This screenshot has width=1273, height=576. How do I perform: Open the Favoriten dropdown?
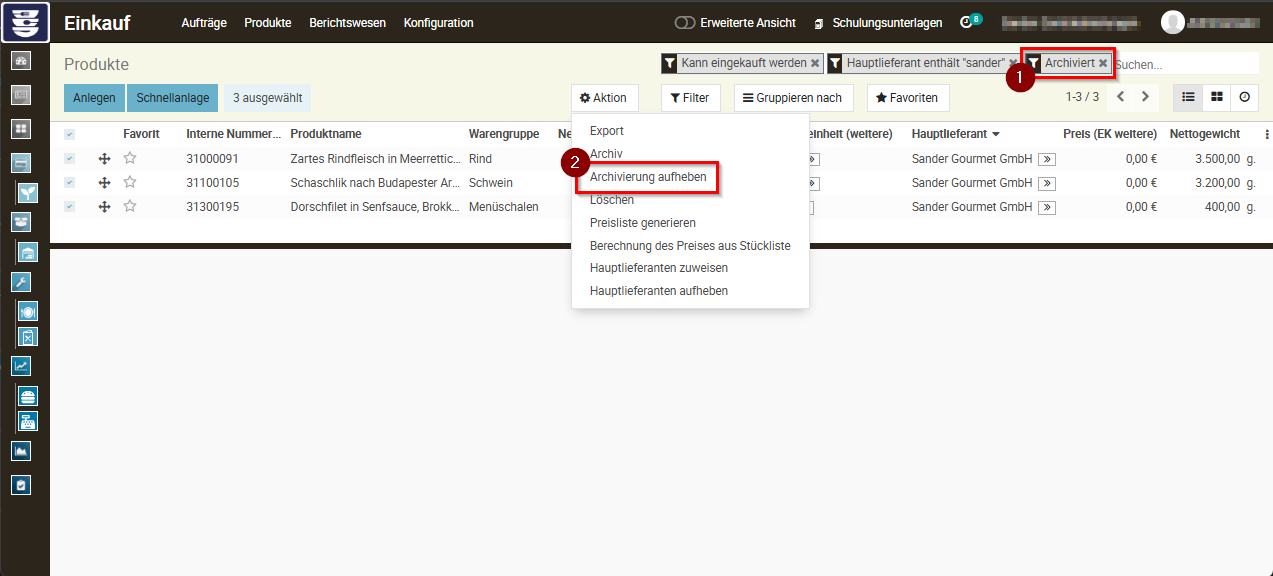click(x=907, y=98)
